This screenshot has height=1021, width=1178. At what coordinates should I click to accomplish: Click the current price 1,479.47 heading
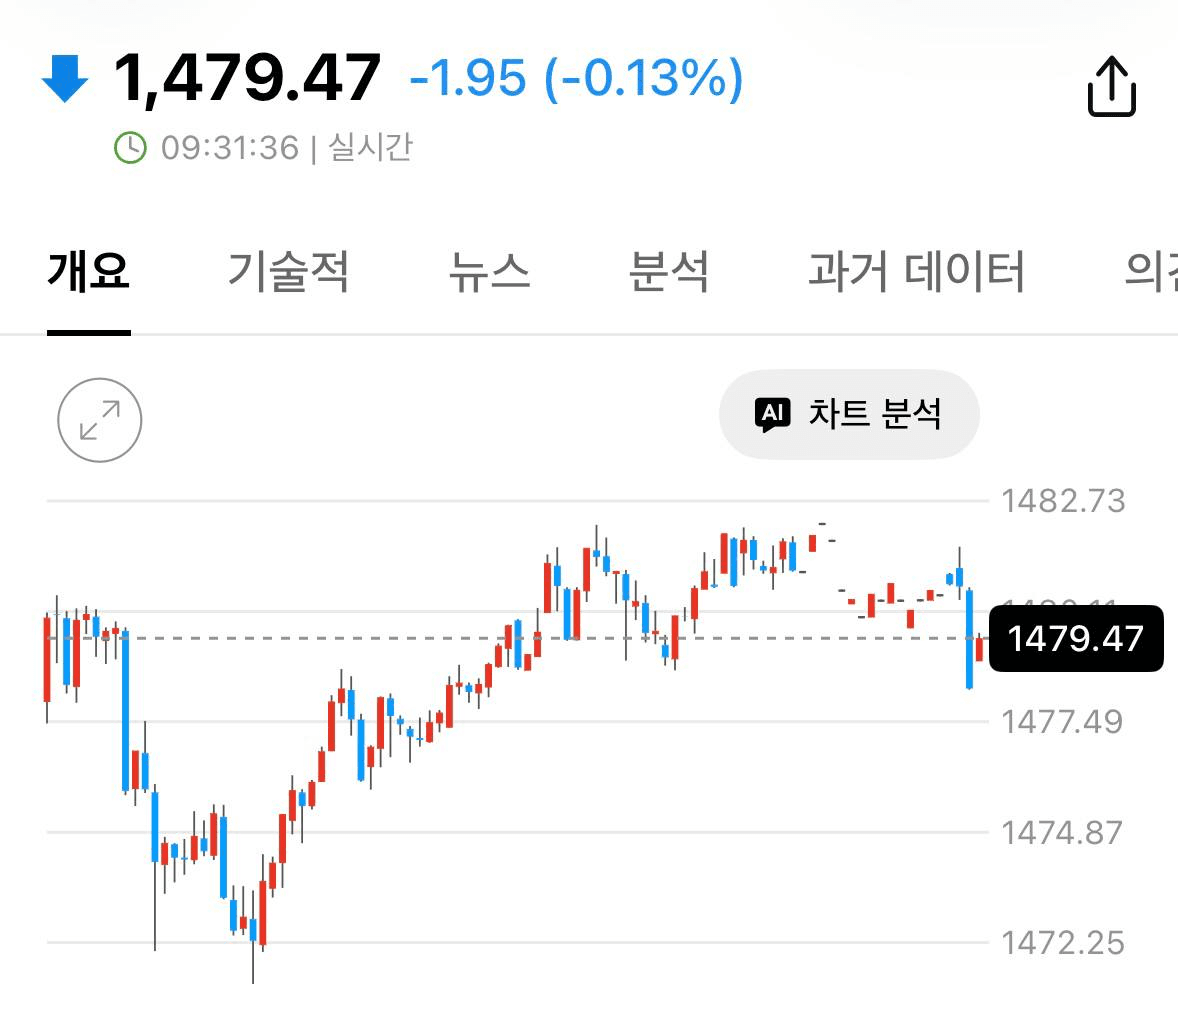247,77
